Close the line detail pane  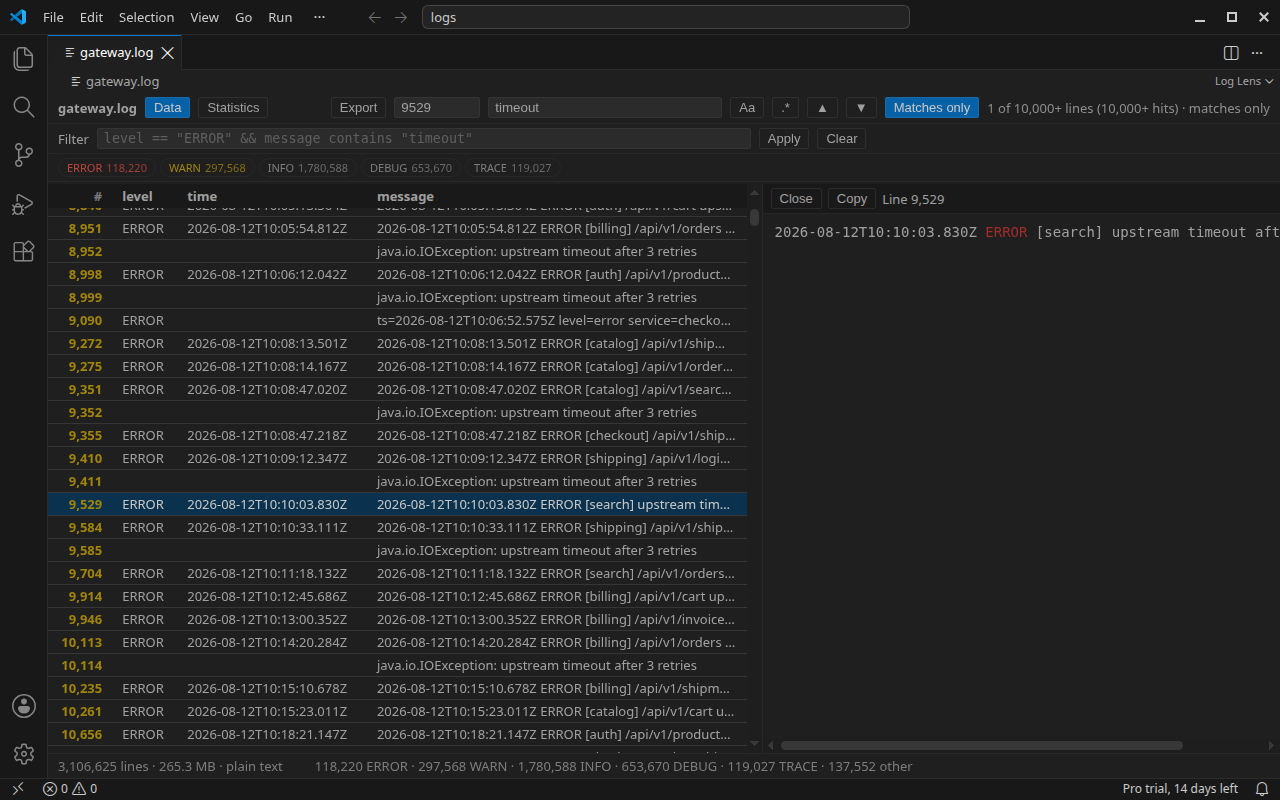coord(796,199)
